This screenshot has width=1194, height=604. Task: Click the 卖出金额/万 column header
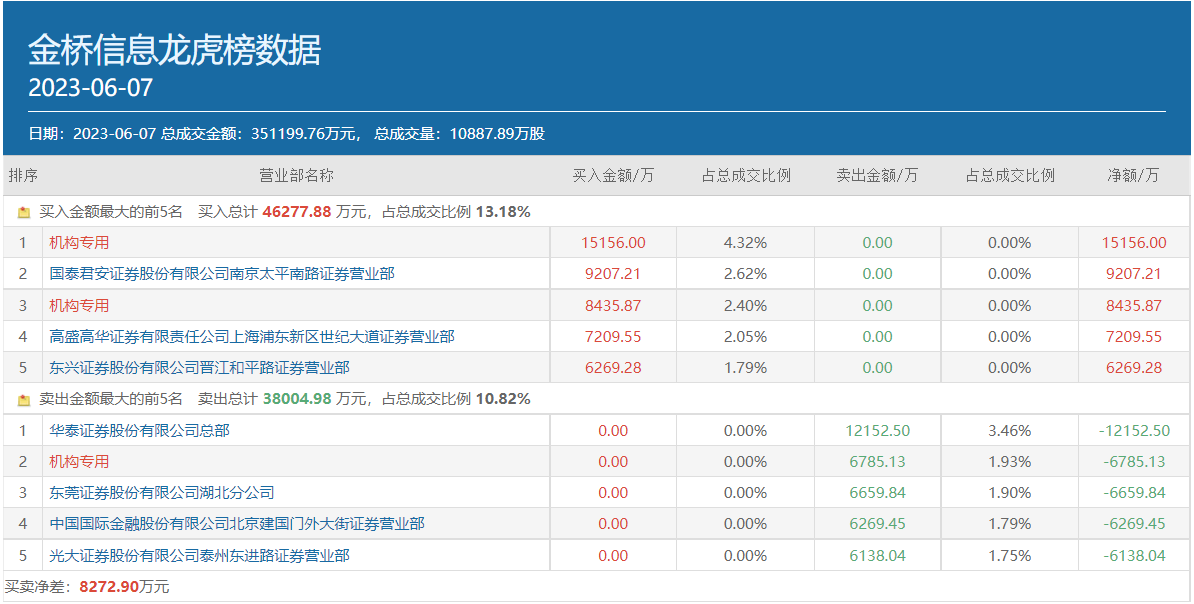coord(877,175)
